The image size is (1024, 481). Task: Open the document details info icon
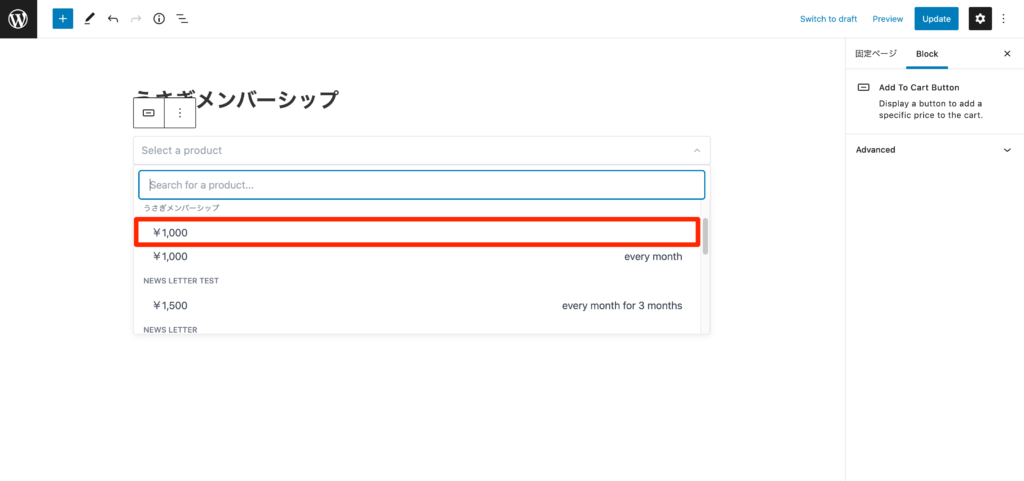[159, 19]
